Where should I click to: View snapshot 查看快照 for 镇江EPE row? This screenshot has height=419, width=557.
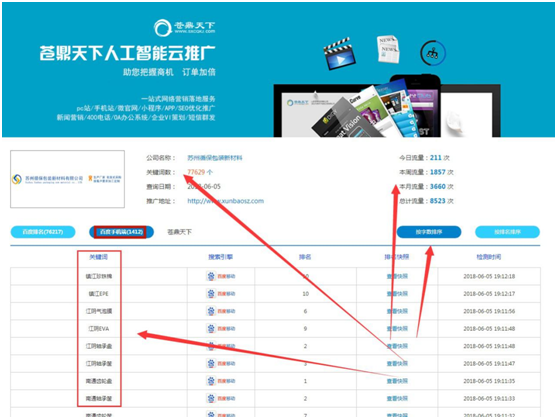(397, 294)
